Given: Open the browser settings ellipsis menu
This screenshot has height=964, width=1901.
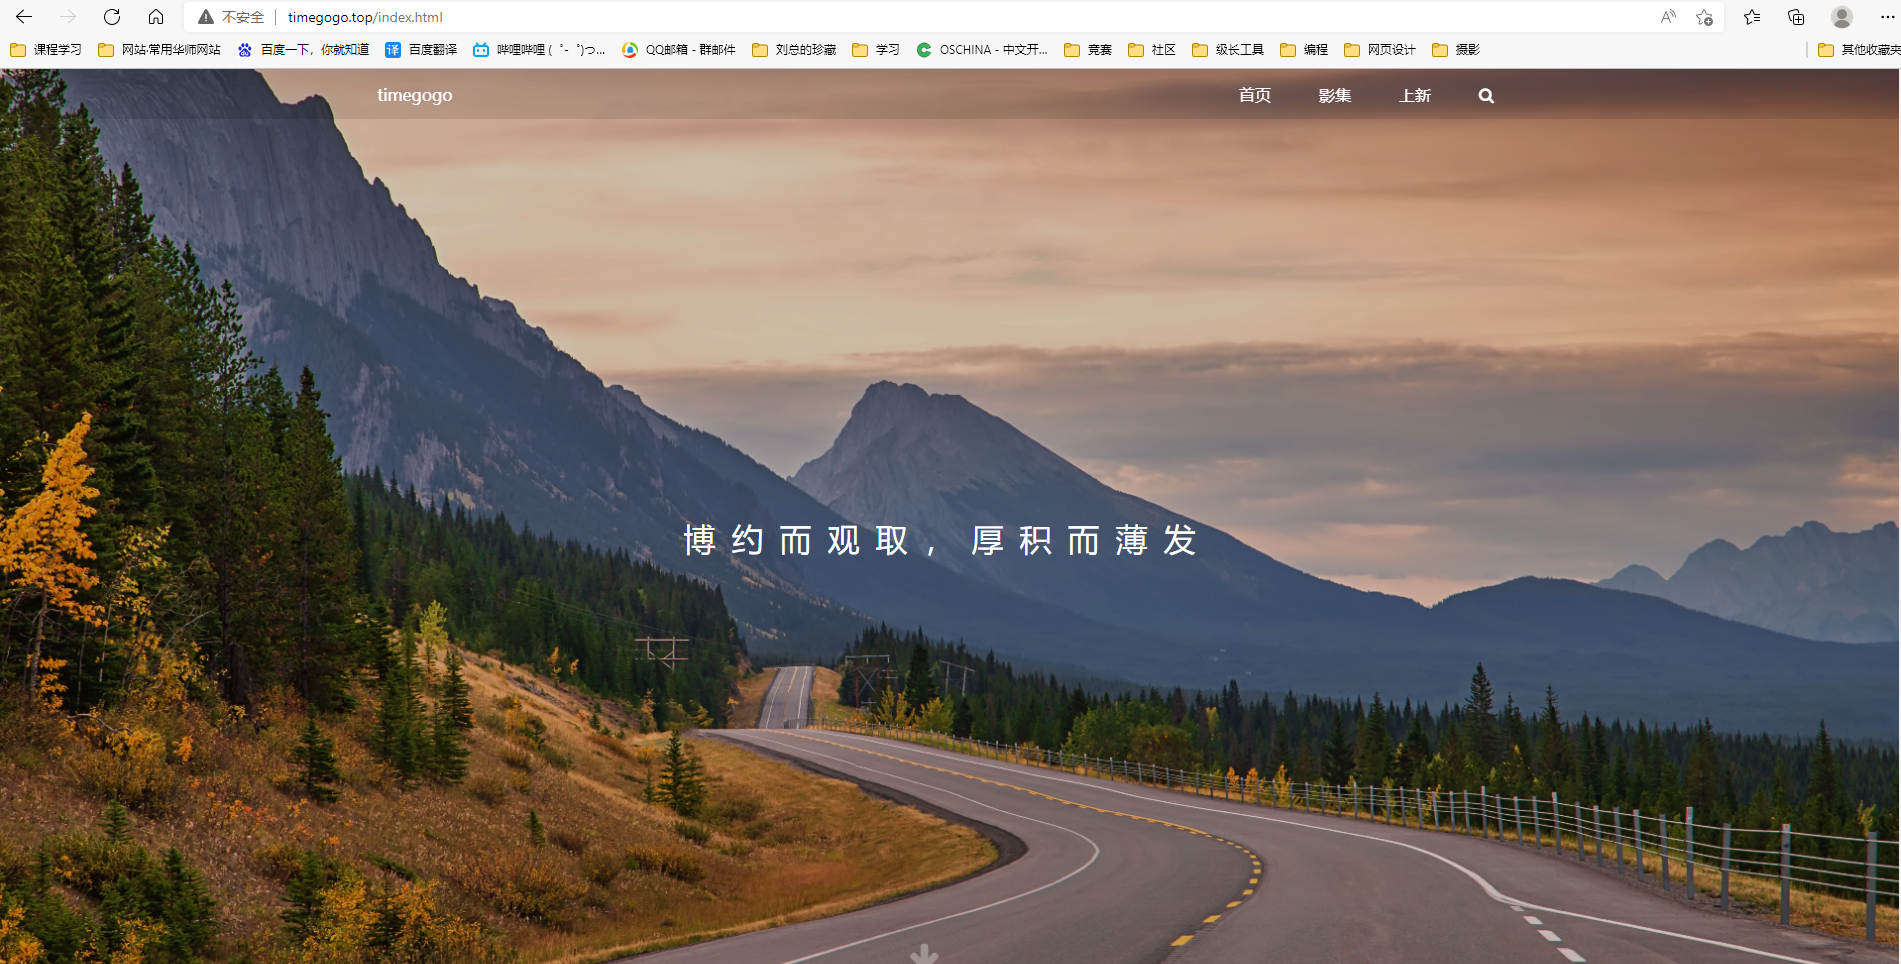Looking at the screenshot, I should pyautogui.click(x=1887, y=17).
